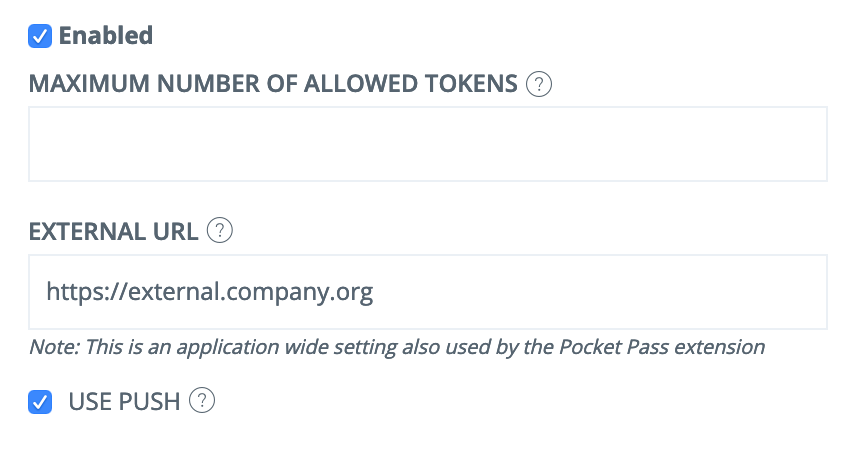The width and height of the screenshot is (856, 450).
Task: Click the word TOKENS in the heading
Action: coord(471,84)
